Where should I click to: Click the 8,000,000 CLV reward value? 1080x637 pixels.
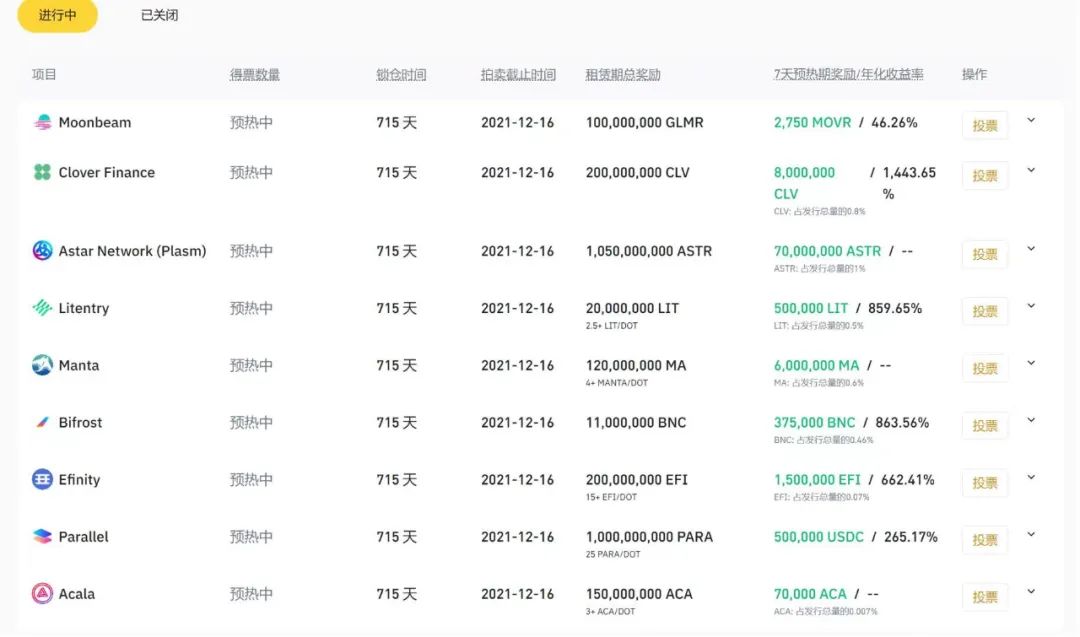click(x=804, y=183)
